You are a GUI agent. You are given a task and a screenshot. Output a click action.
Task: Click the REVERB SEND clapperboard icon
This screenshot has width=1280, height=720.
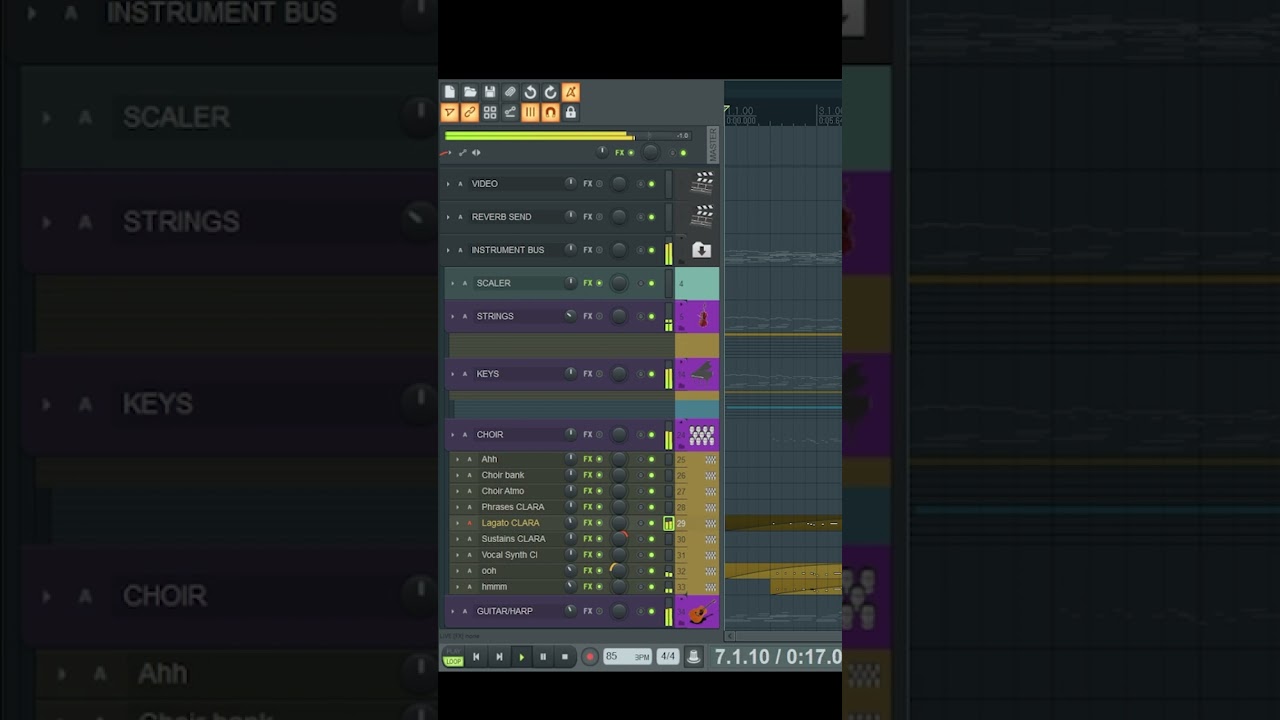tap(703, 216)
